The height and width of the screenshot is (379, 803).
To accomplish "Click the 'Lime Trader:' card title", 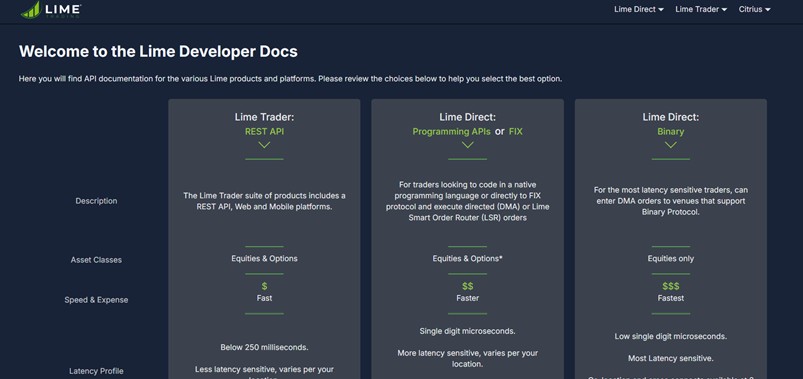I will (x=264, y=117).
